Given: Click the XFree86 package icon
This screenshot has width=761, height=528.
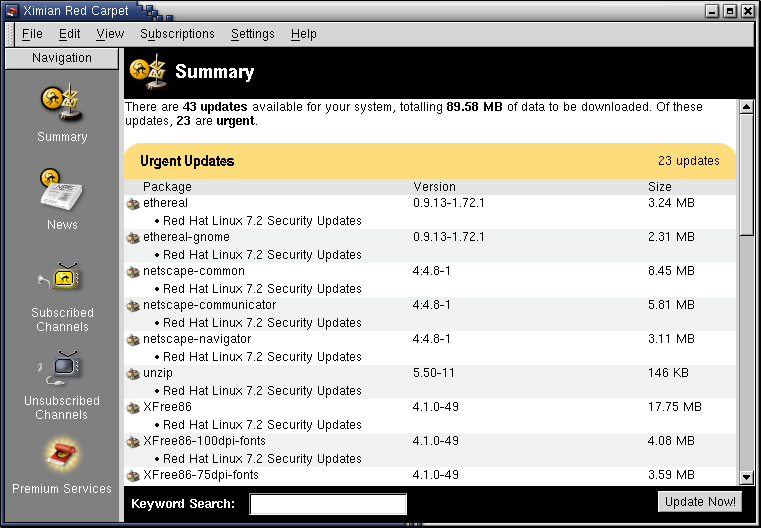Looking at the screenshot, I should point(132,408).
